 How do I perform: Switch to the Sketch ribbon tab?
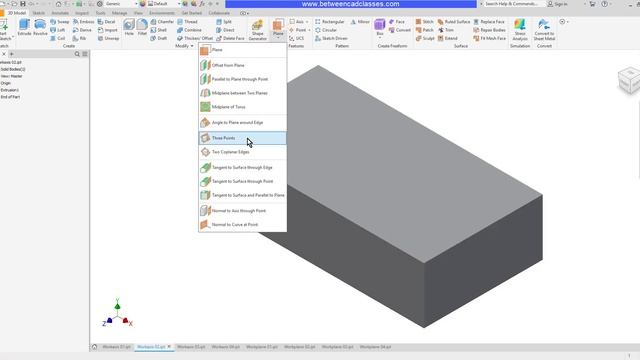[38, 13]
